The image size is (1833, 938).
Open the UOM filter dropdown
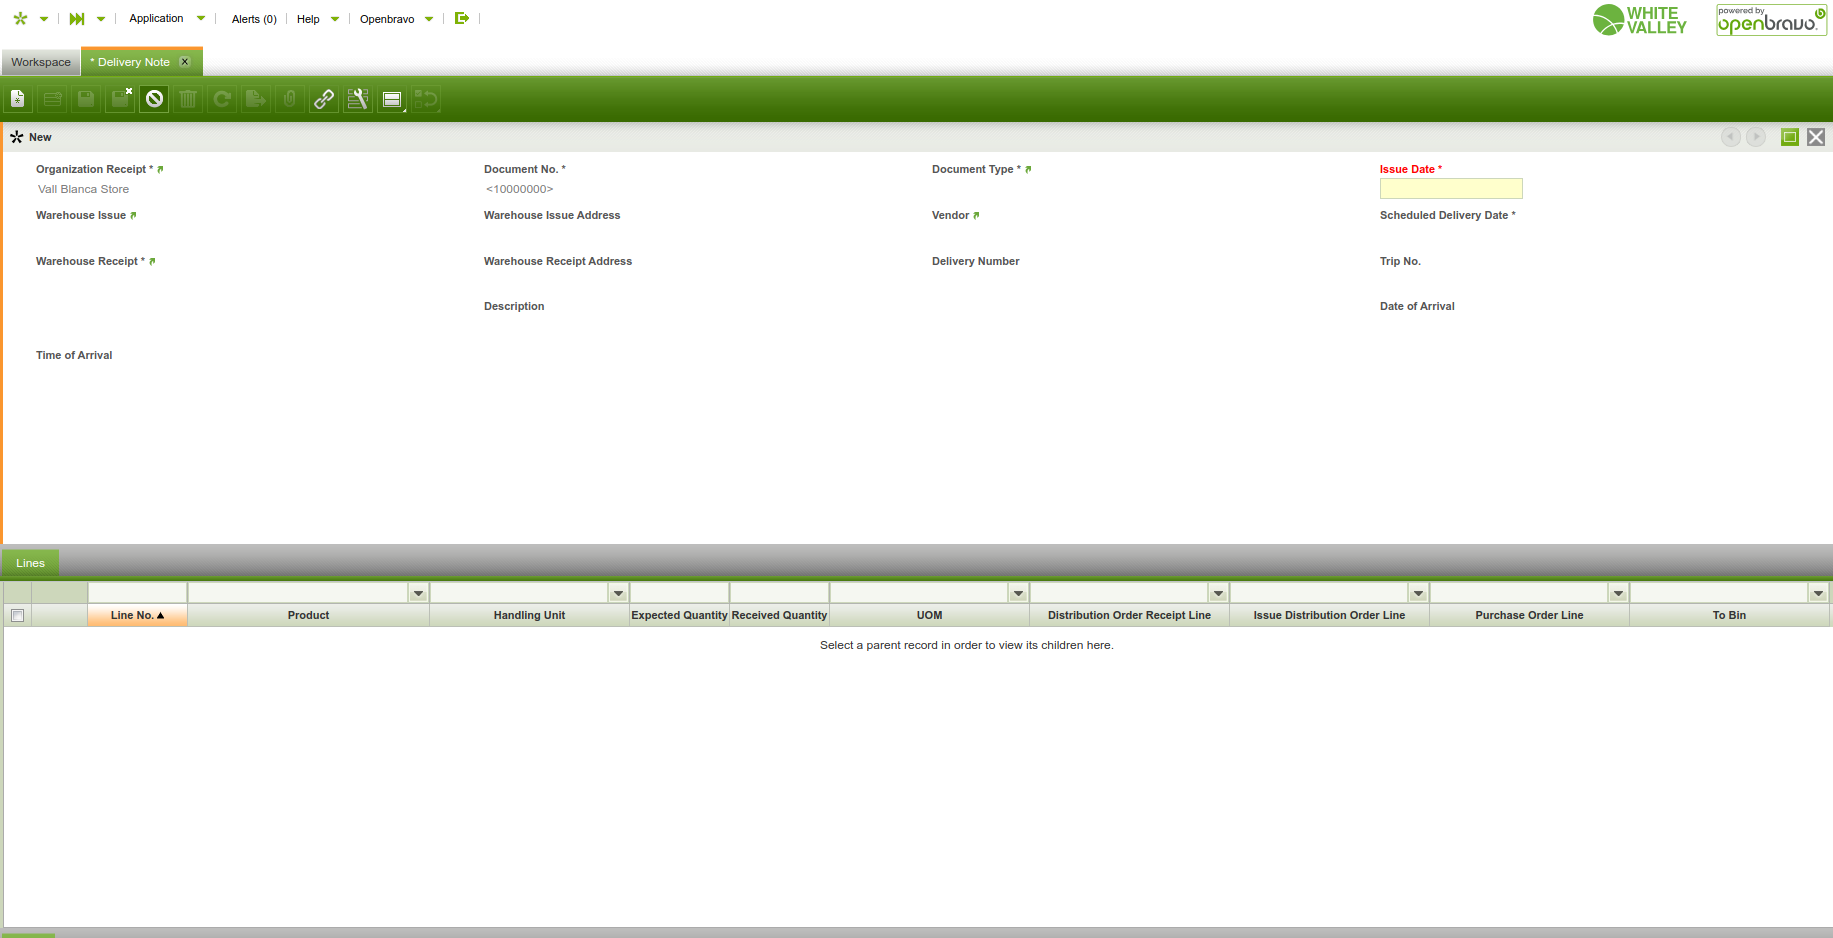[x=1019, y=593]
